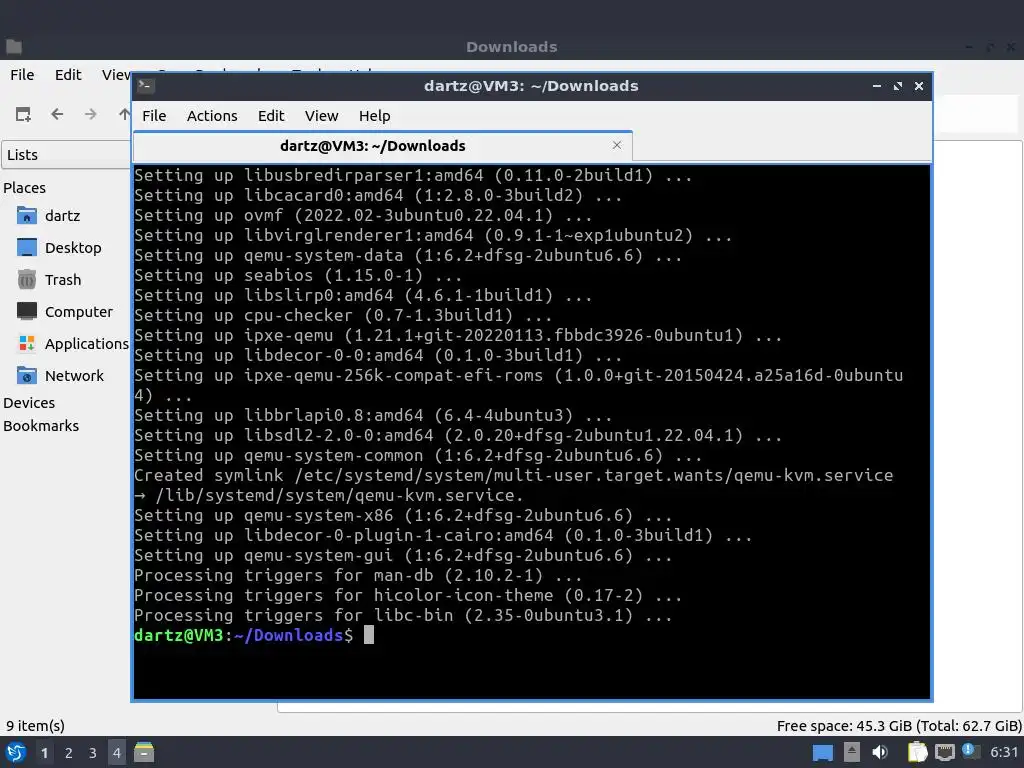Minimize the terminal window
The width and height of the screenshot is (1024, 768).
pyautogui.click(x=877, y=86)
